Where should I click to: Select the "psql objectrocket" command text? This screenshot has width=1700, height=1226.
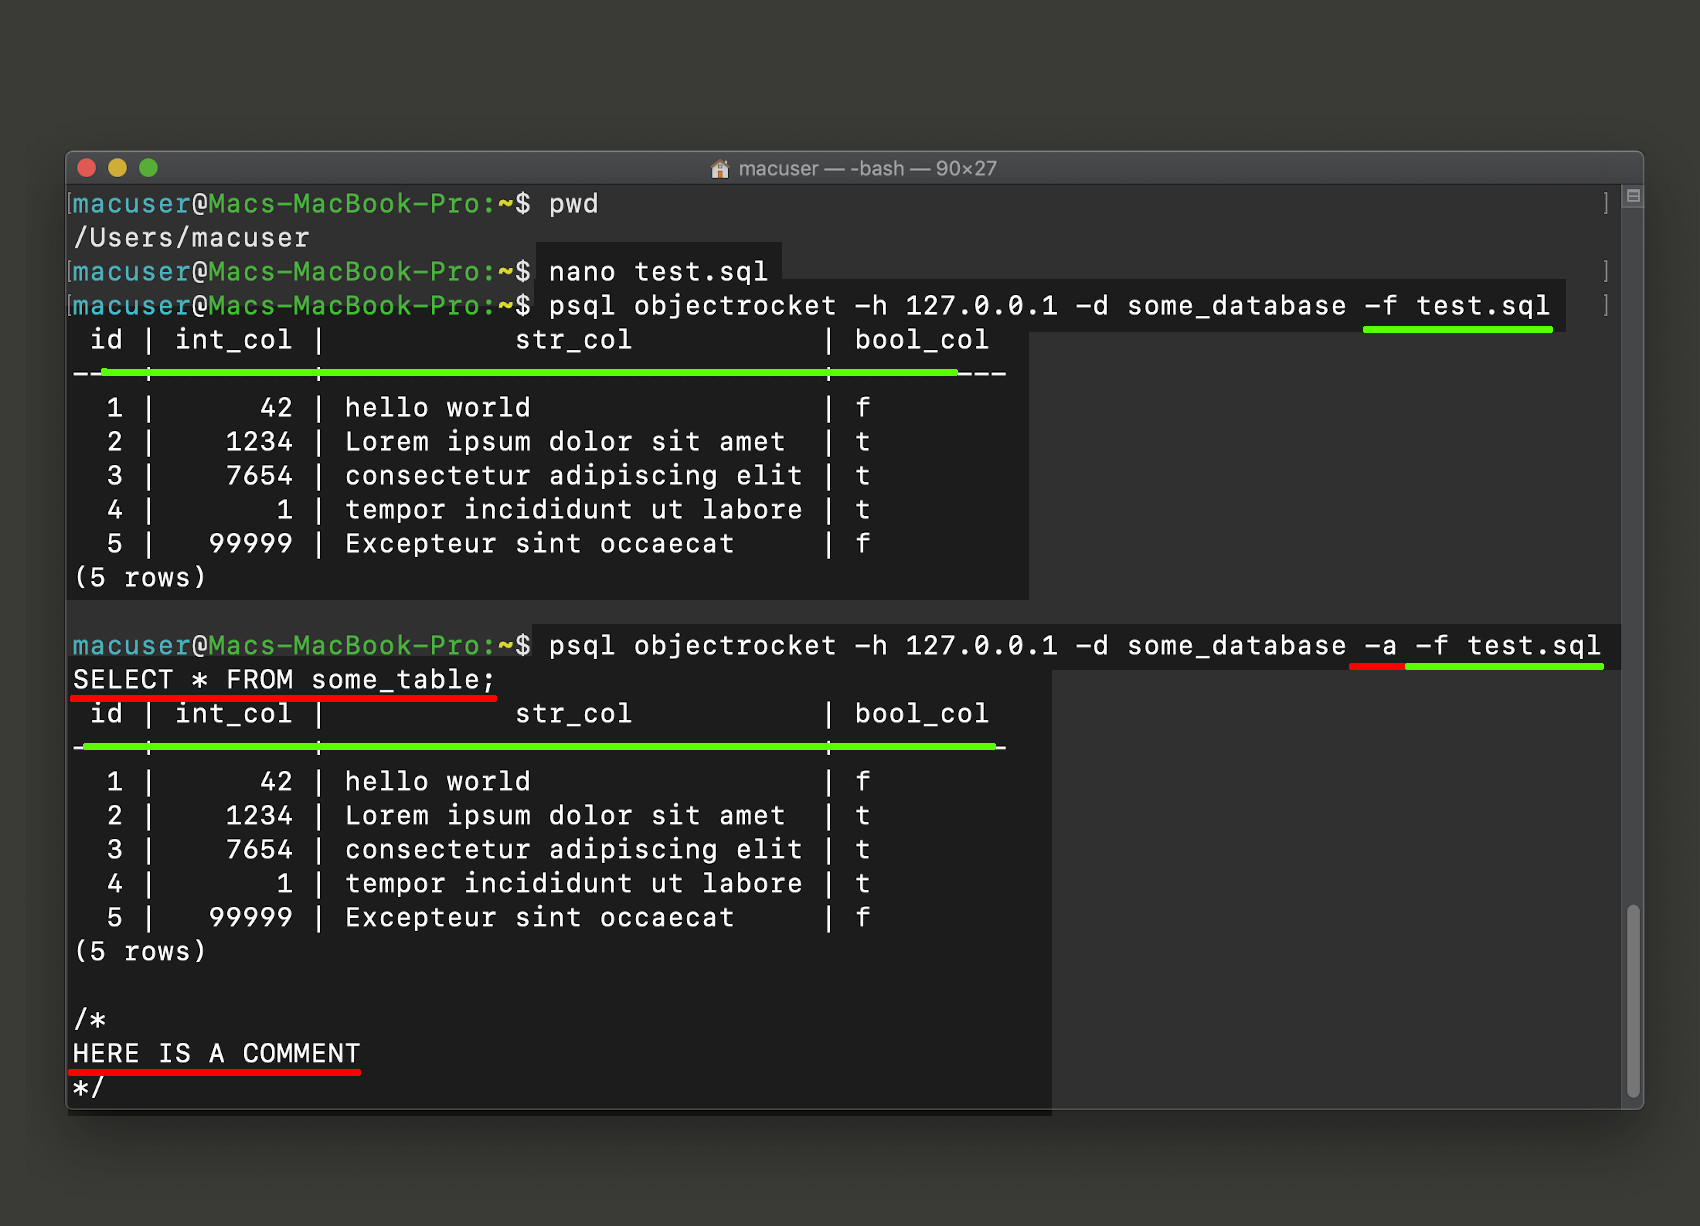(x=692, y=306)
